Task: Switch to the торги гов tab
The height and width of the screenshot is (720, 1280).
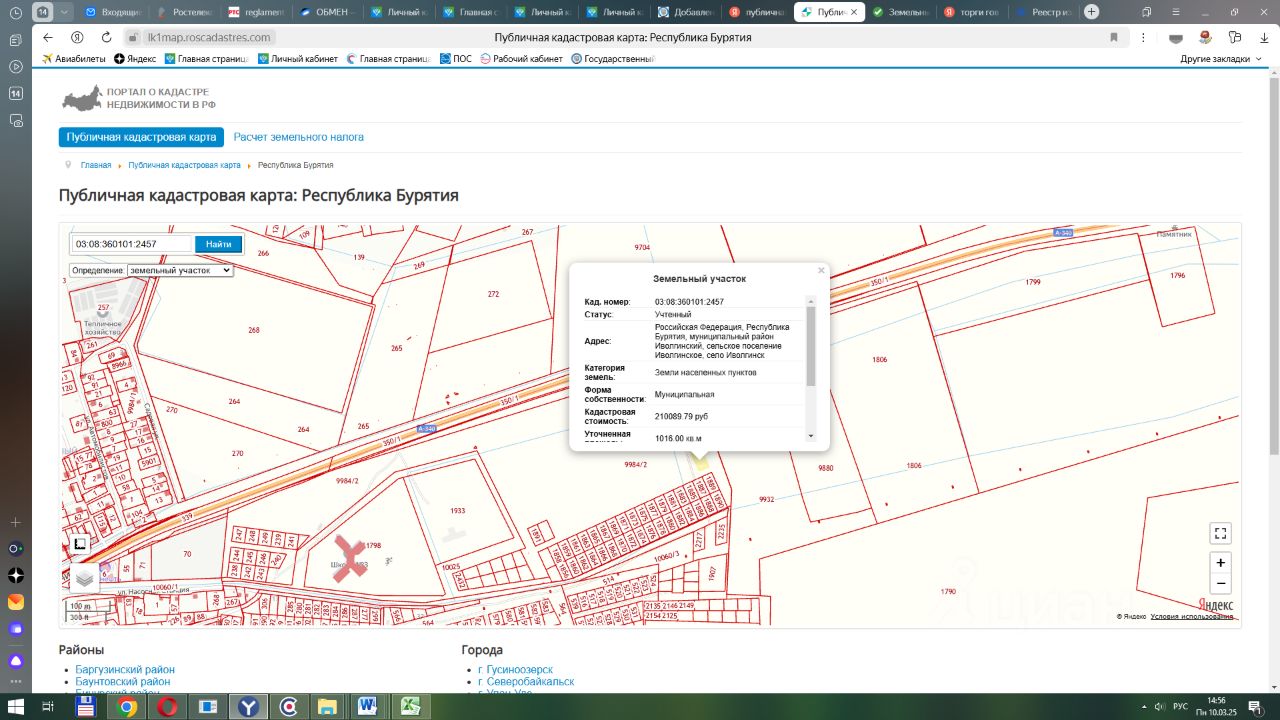Action: click(x=972, y=12)
